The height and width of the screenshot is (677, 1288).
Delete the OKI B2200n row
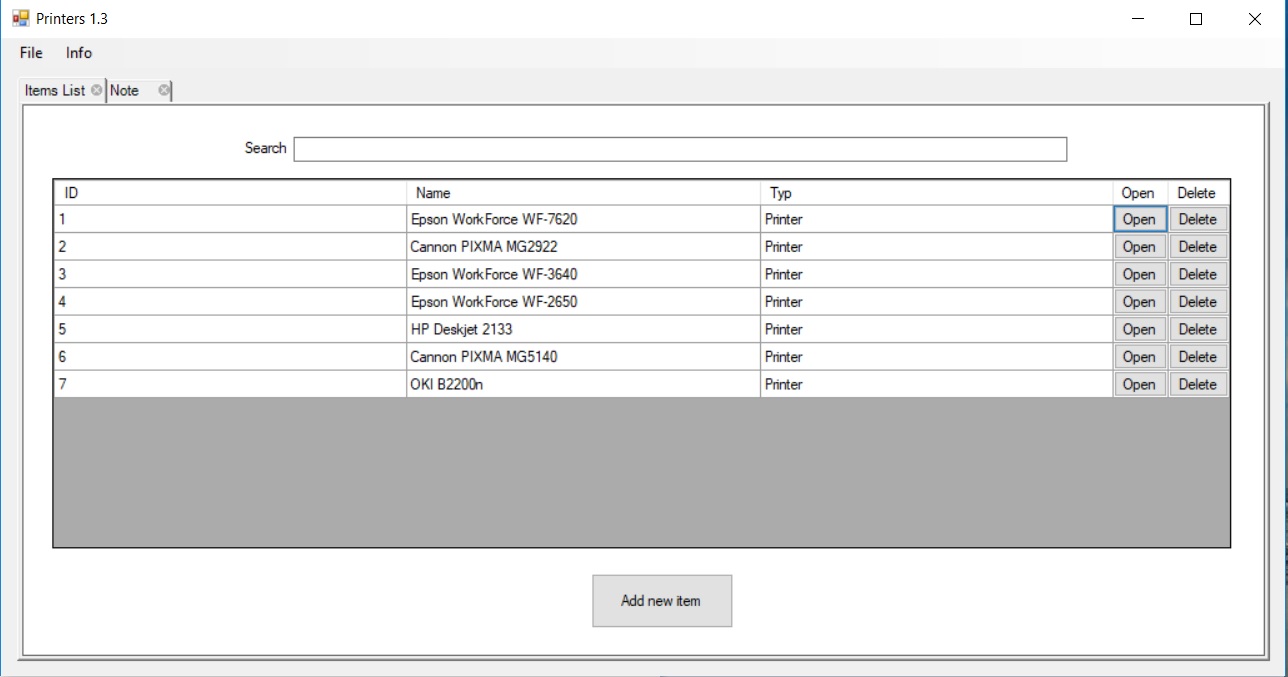[1198, 384]
